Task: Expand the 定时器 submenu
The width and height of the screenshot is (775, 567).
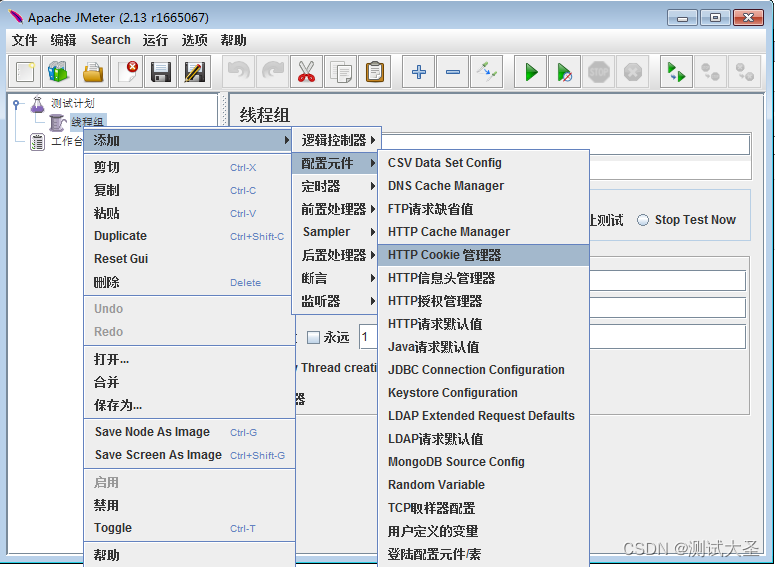Action: pos(337,186)
